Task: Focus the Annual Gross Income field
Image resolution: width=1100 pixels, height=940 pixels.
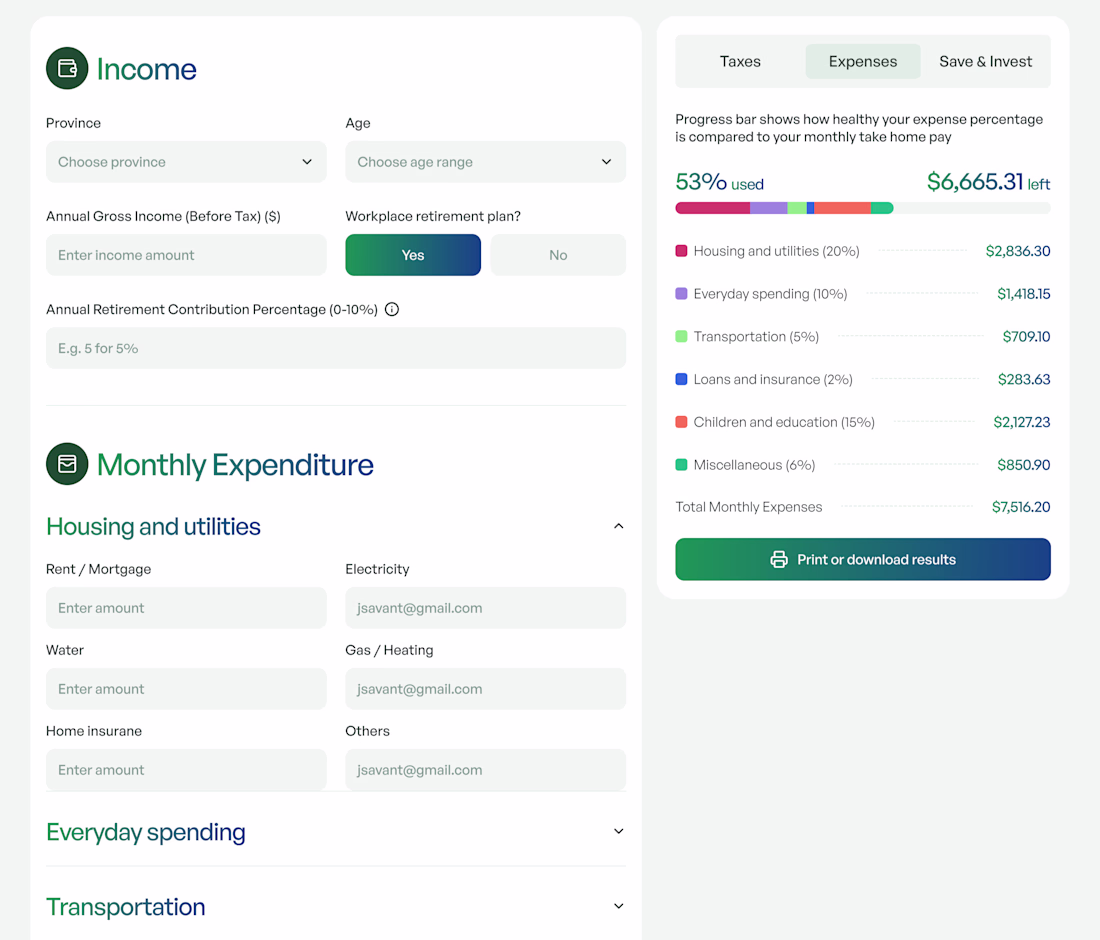Action: [187, 255]
